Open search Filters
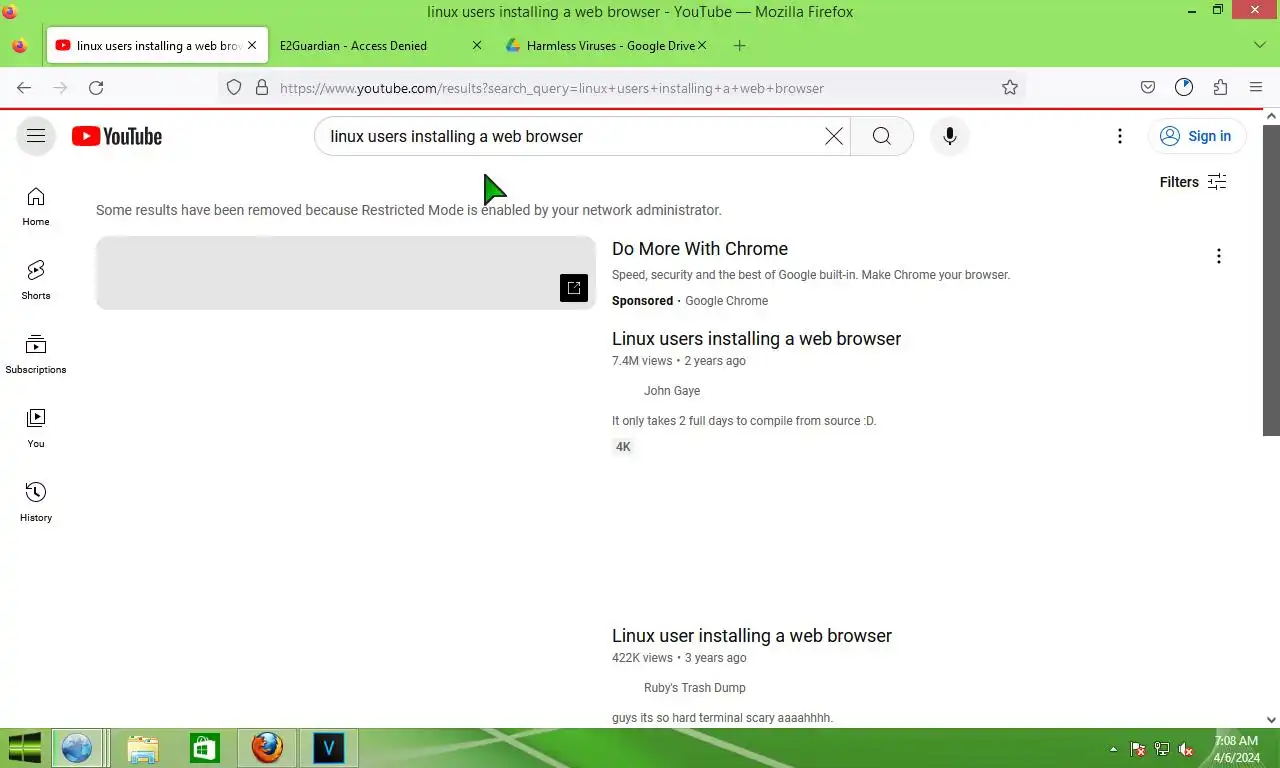Screen dimensions: 1280x768 pyautogui.click(x=1193, y=182)
